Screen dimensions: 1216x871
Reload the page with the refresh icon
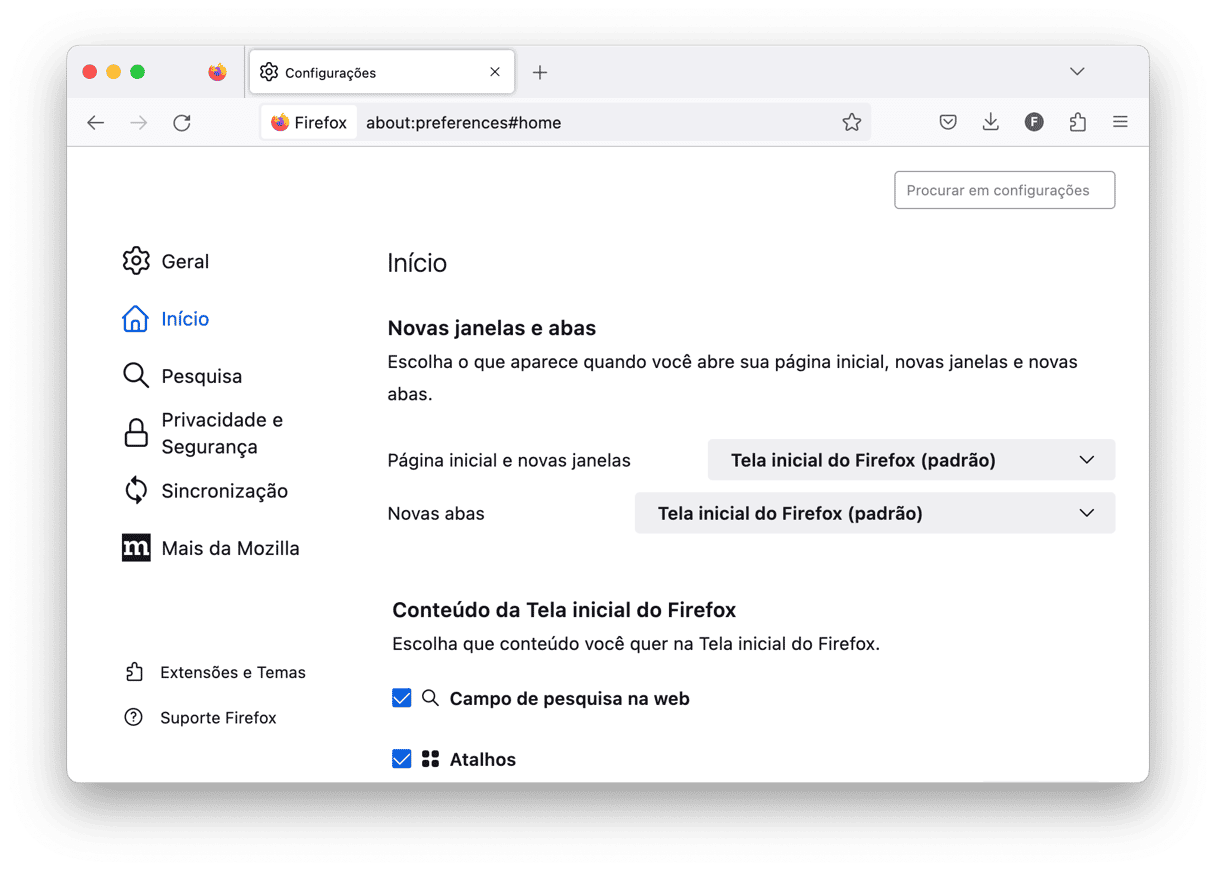click(x=182, y=123)
